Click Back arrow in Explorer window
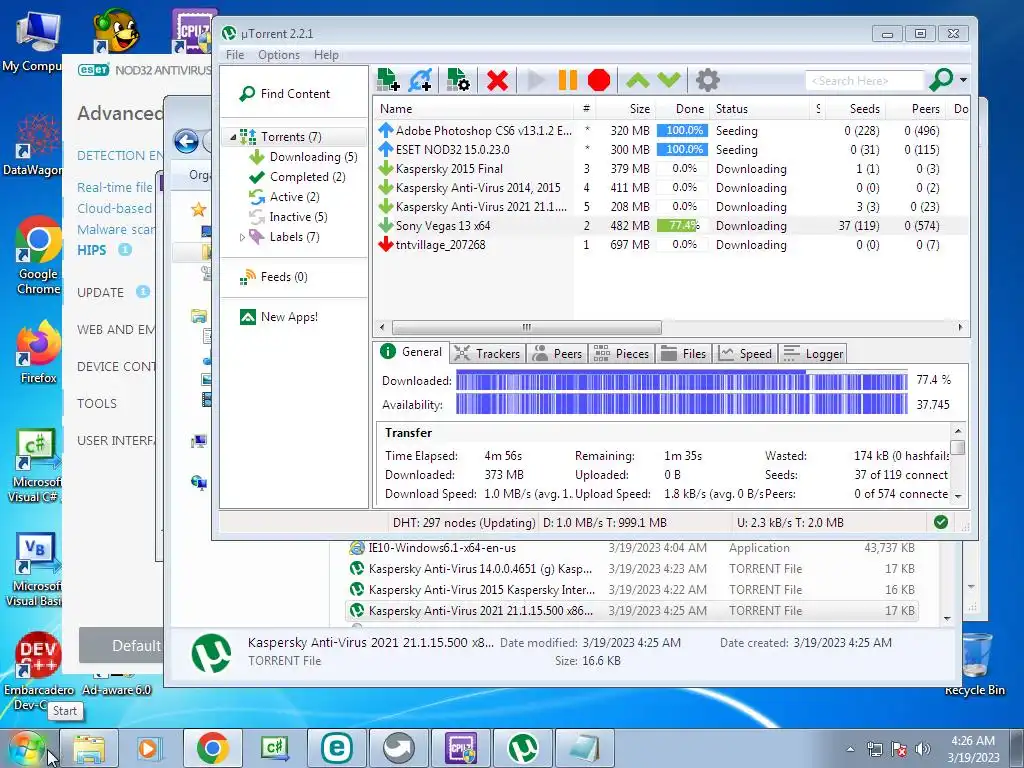 (187, 141)
